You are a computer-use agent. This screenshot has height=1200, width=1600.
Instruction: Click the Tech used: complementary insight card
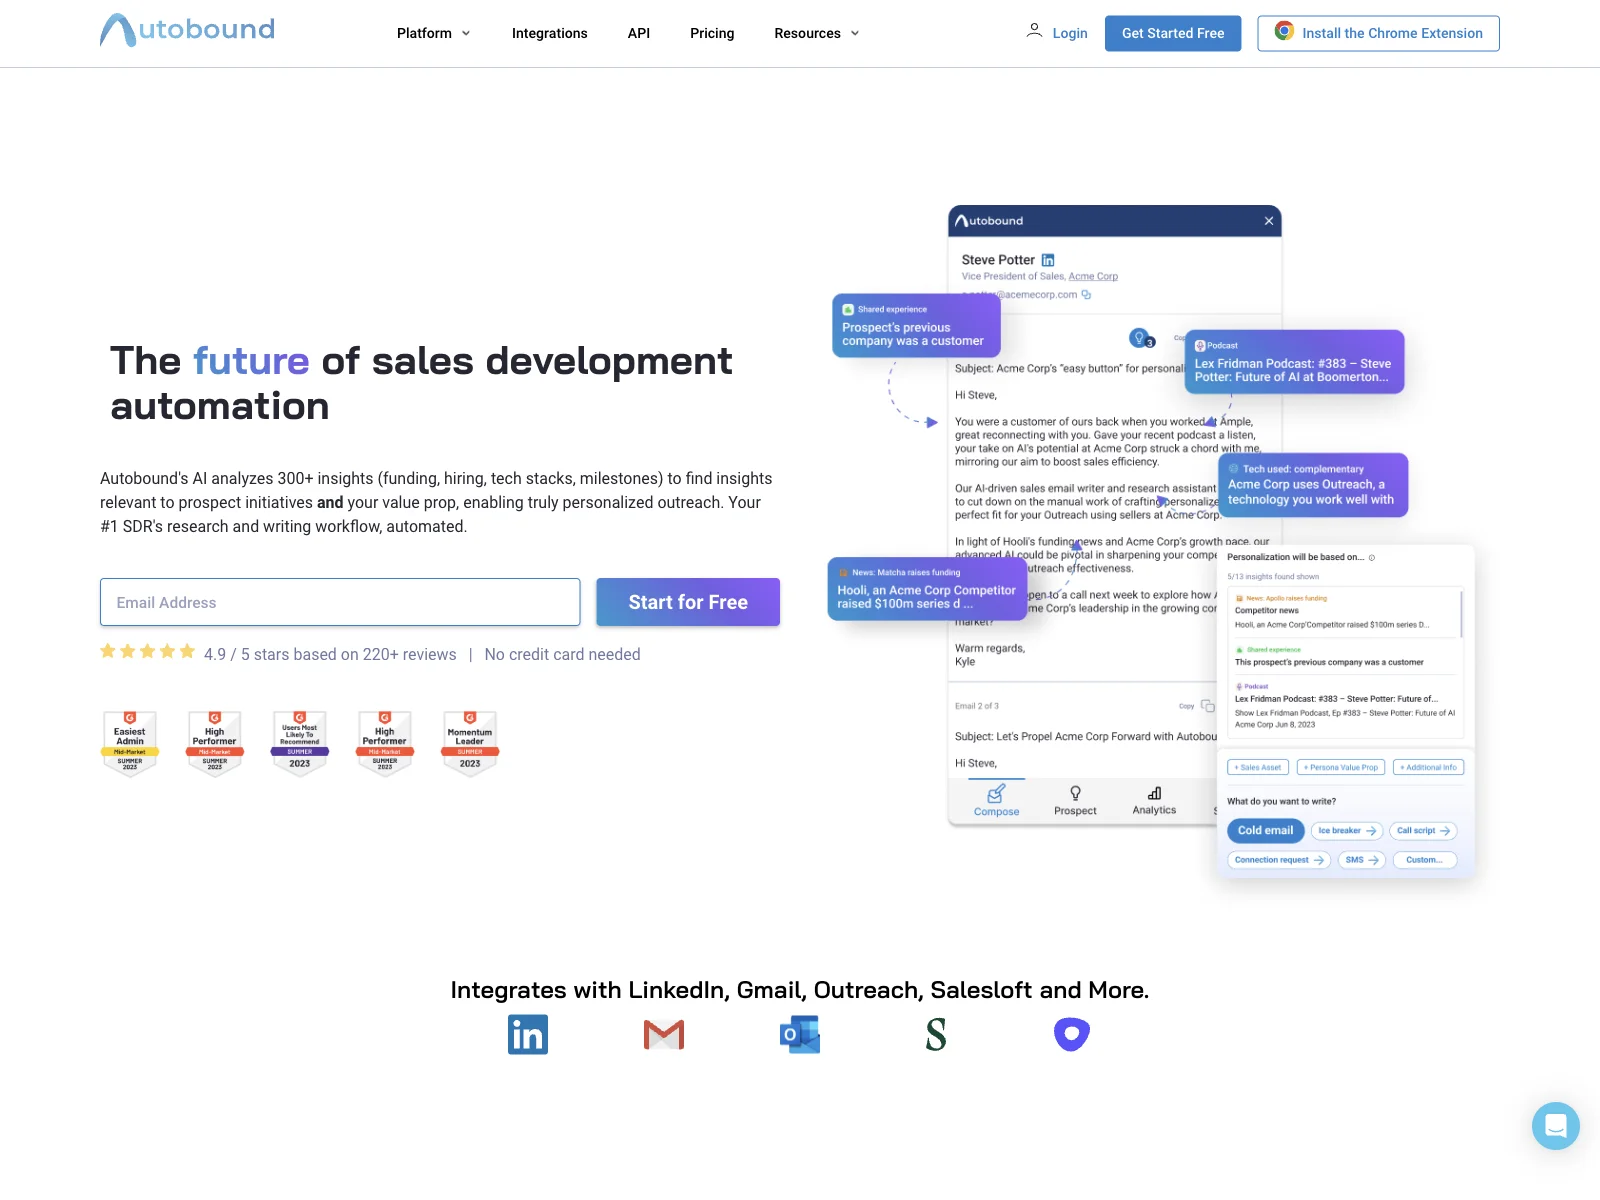1313,485
